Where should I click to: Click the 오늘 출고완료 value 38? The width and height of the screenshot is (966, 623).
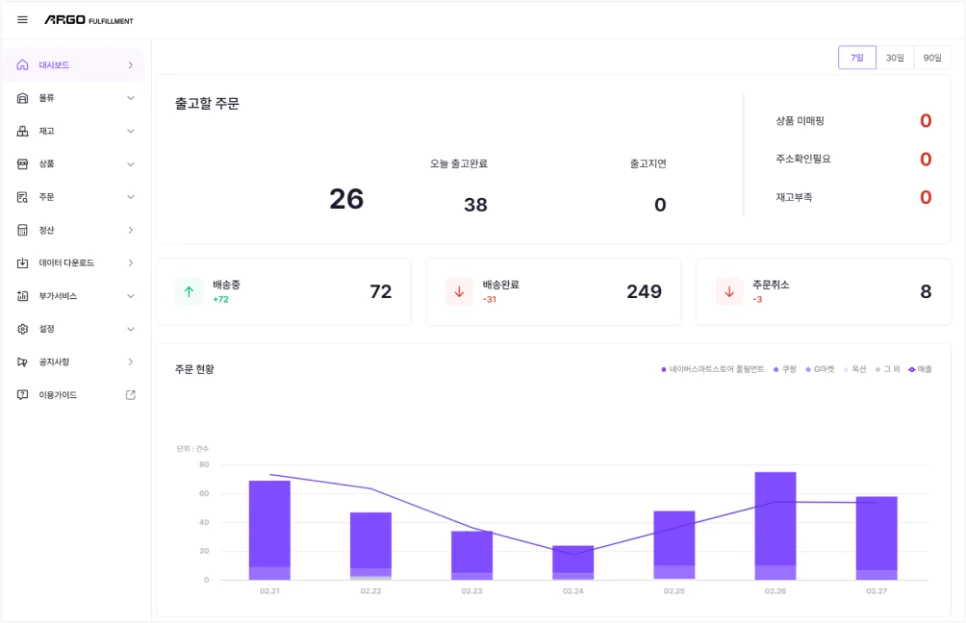click(x=476, y=205)
